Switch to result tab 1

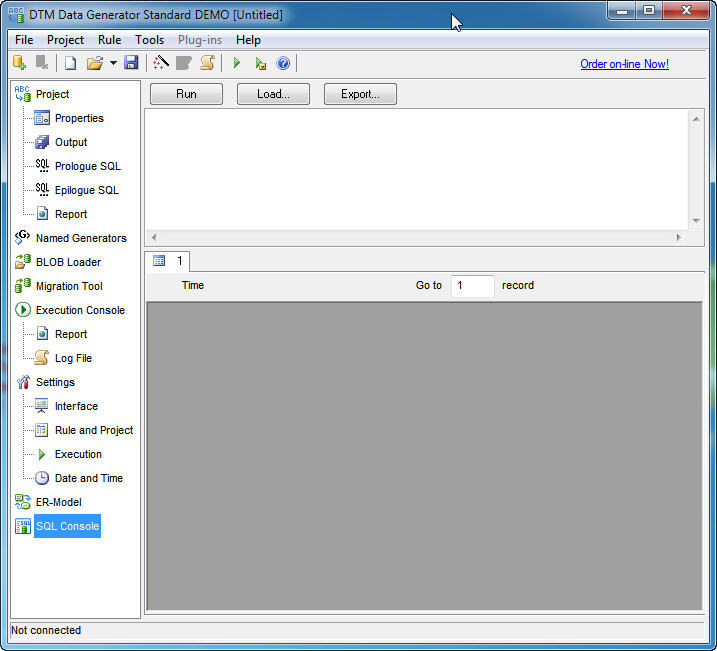(x=168, y=261)
